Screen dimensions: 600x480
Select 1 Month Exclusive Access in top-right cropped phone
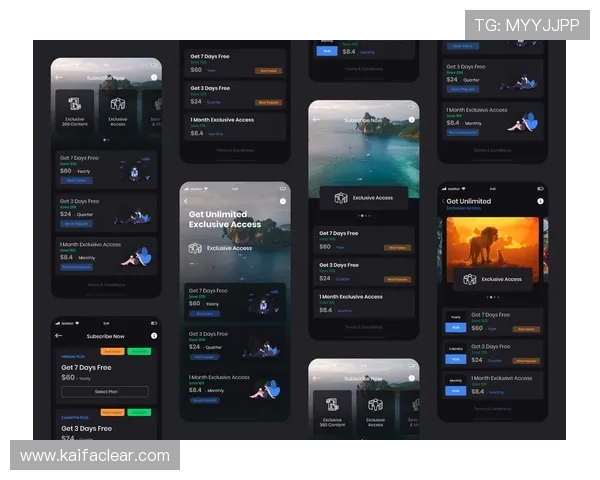tap(492, 122)
